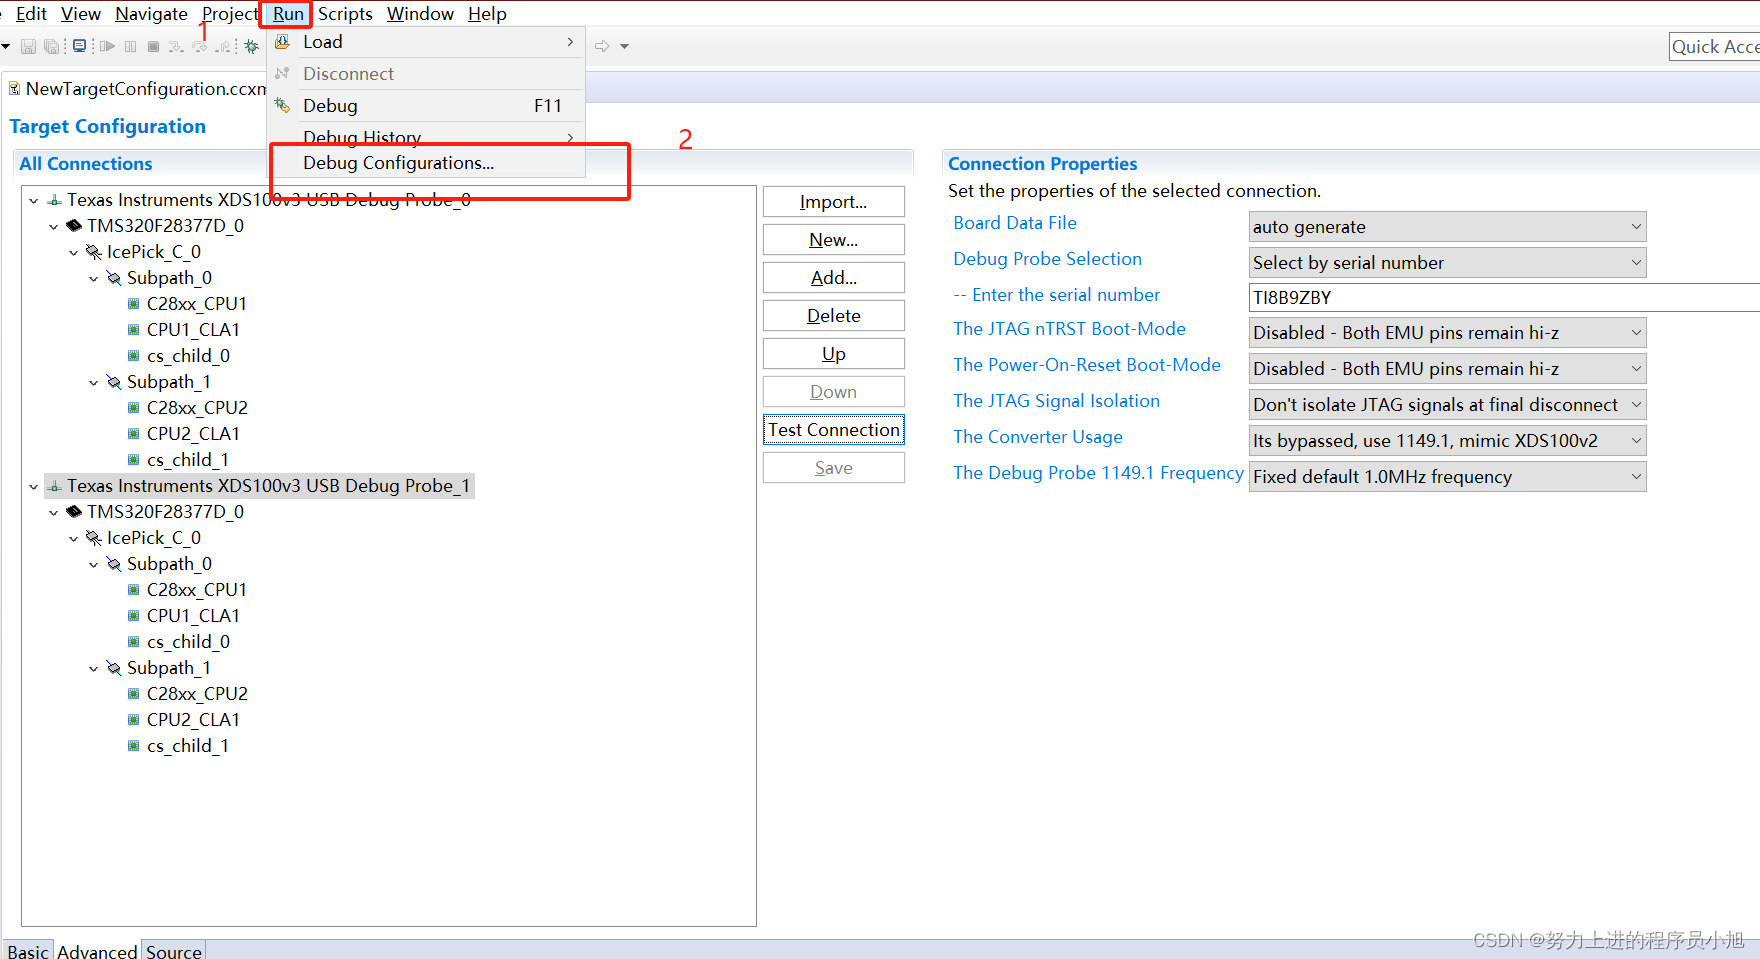
Task: Open the JTAG Signal Isolation dropdown
Action: pos(1636,405)
